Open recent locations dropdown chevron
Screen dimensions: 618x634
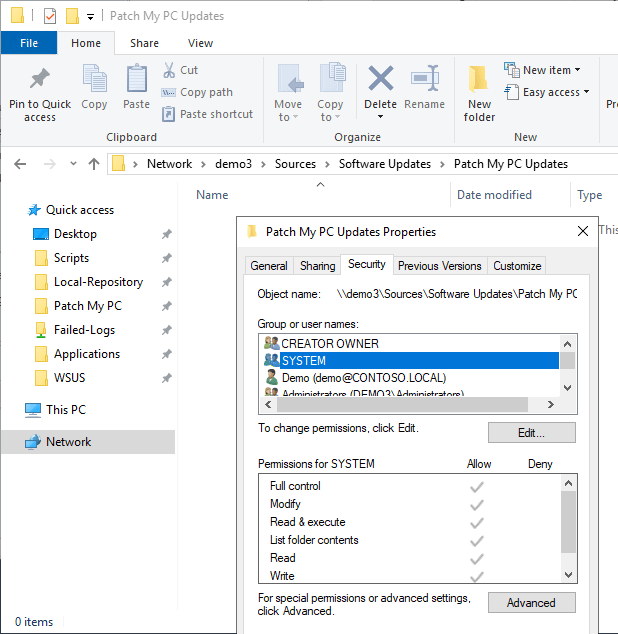click(x=73, y=164)
